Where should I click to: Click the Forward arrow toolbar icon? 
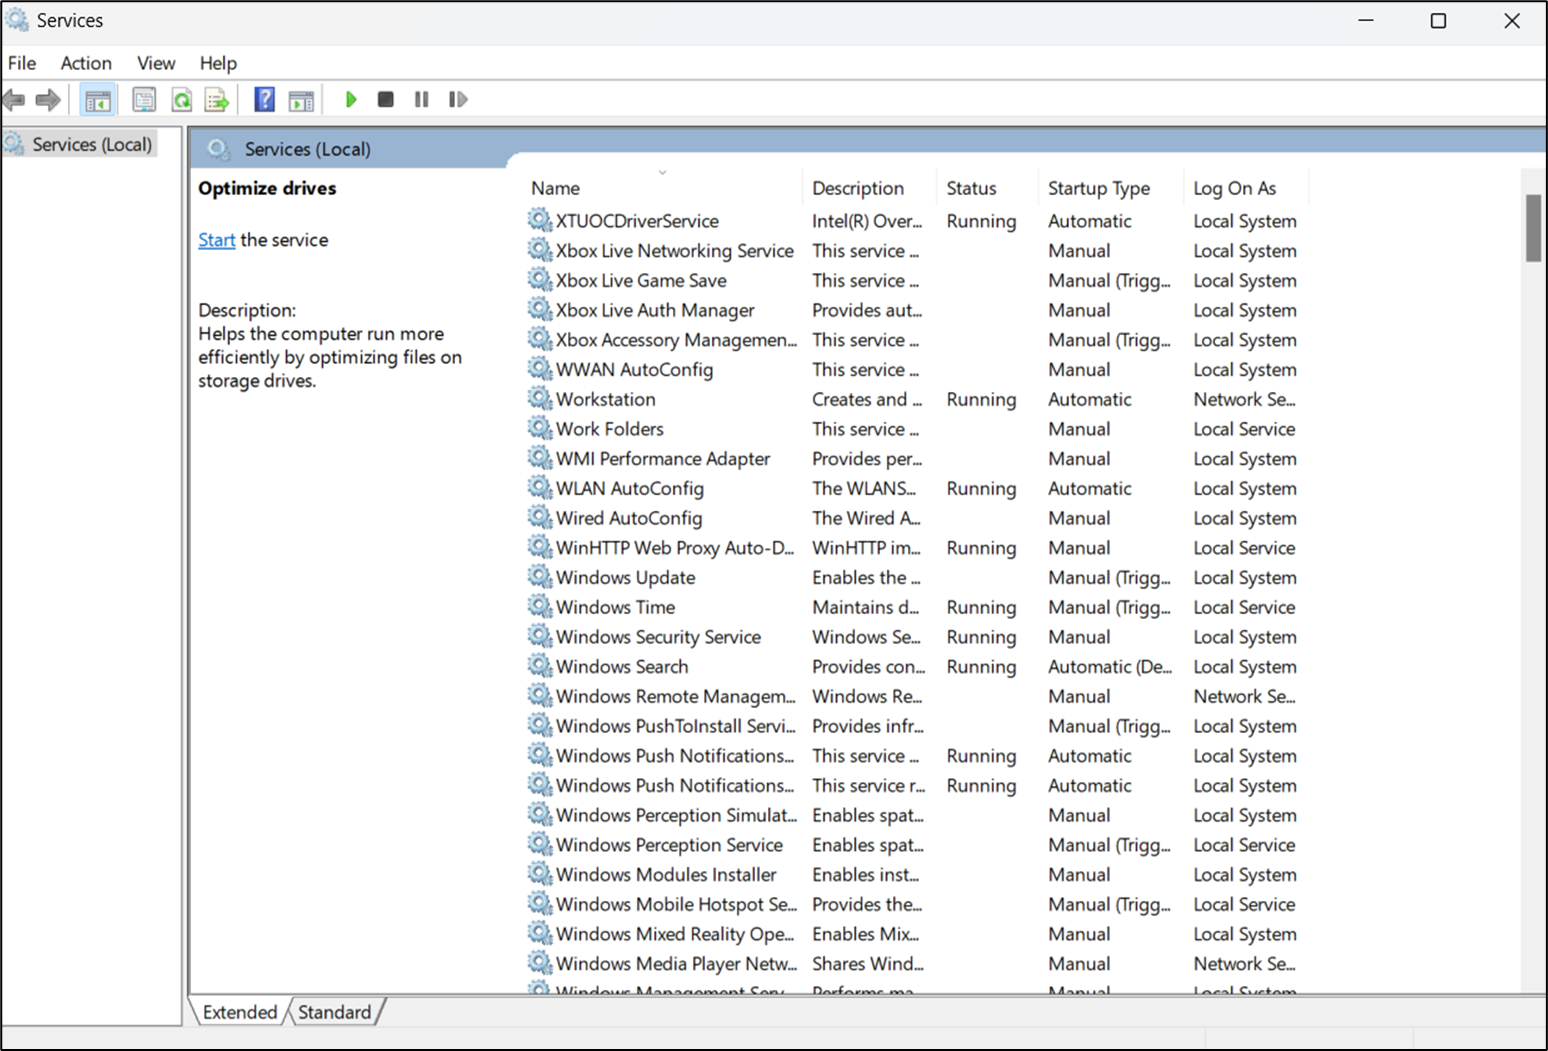click(47, 100)
